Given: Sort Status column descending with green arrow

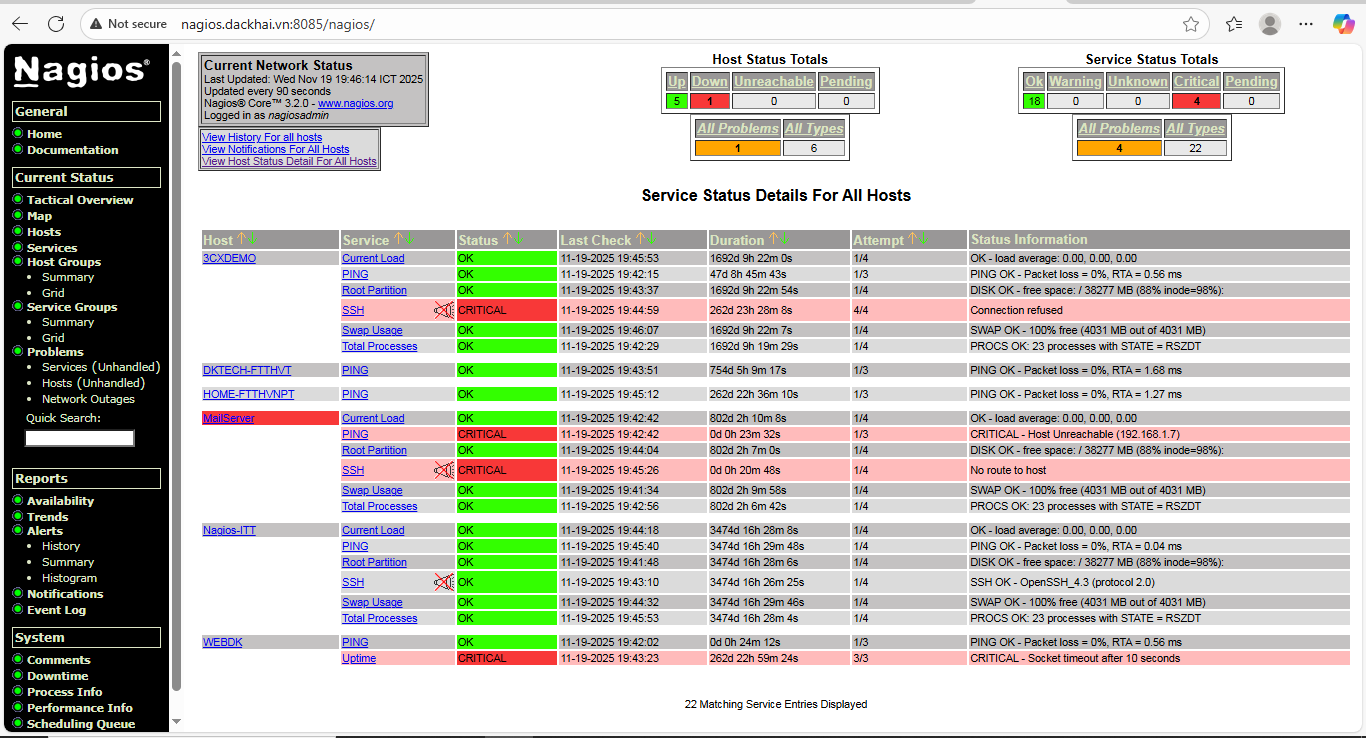Looking at the screenshot, I should click(520, 239).
